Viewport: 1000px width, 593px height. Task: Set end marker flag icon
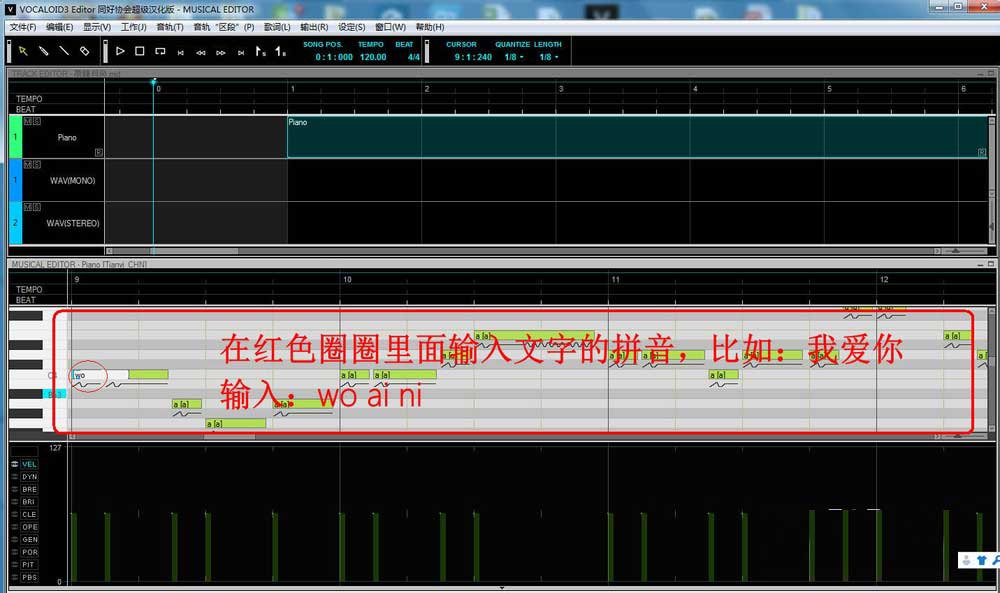coord(280,51)
